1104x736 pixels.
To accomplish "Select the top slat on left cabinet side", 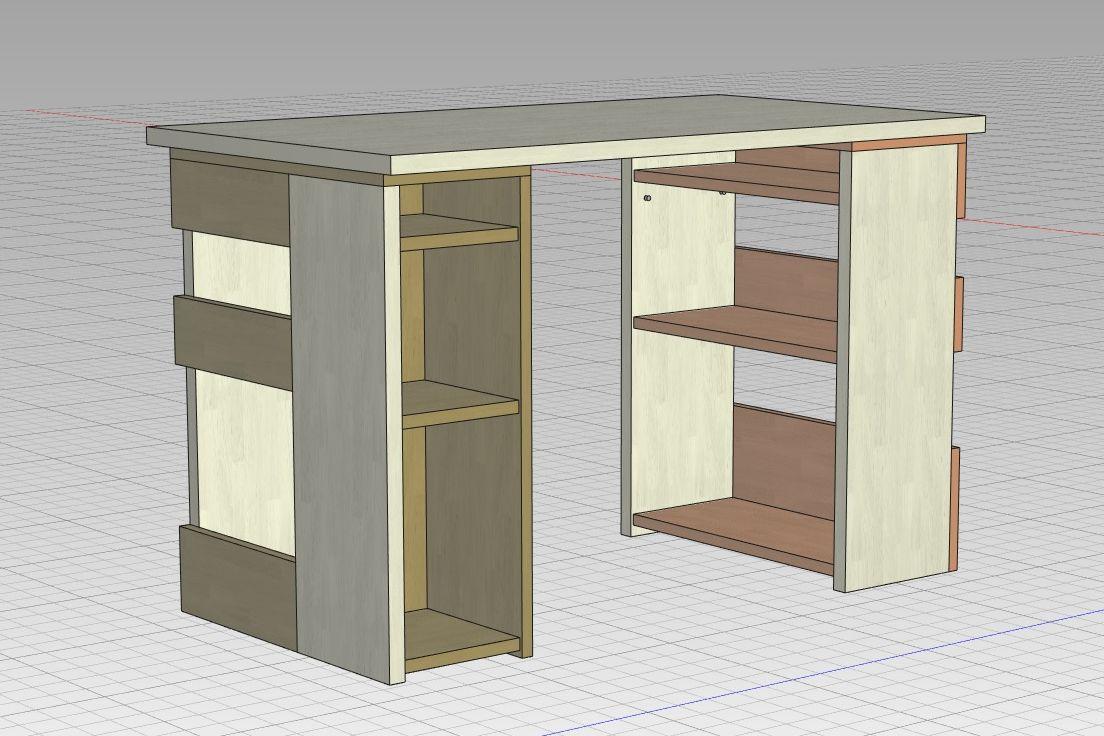I will pyautogui.click(x=231, y=200).
